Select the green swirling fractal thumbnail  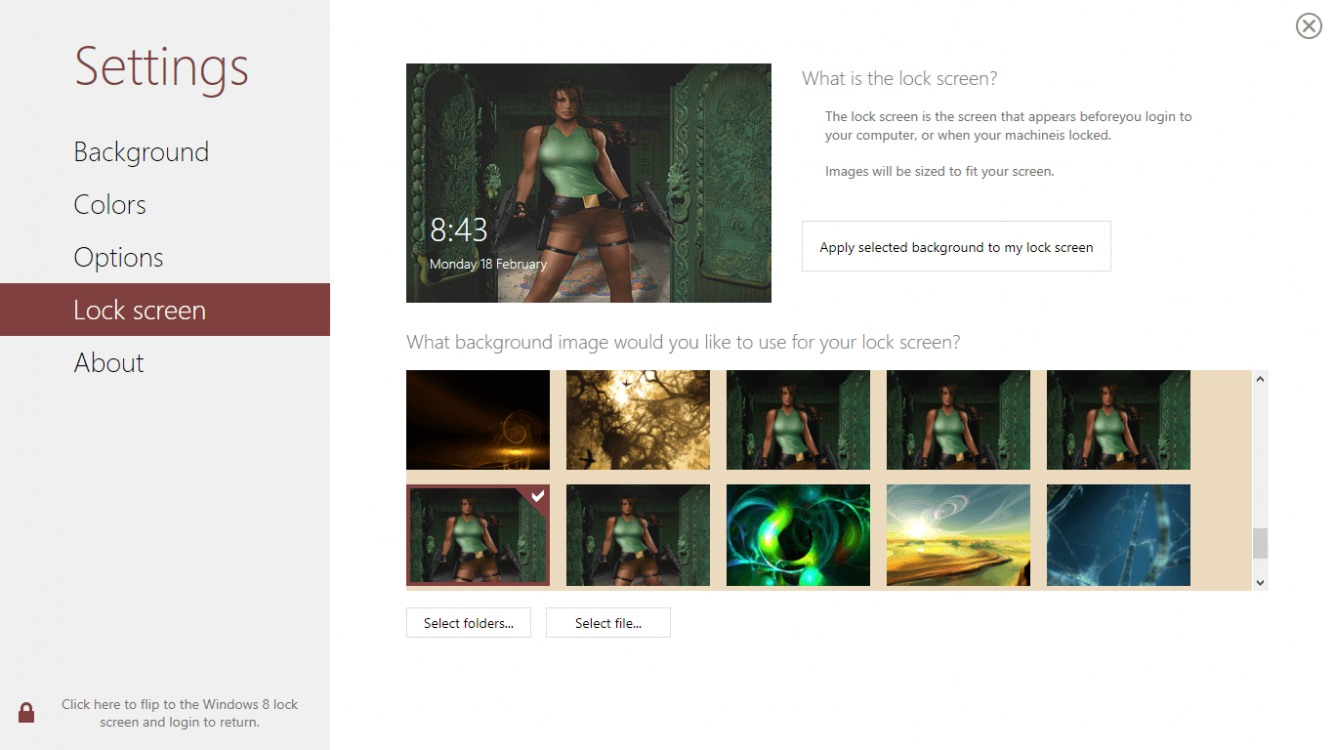pos(798,535)
